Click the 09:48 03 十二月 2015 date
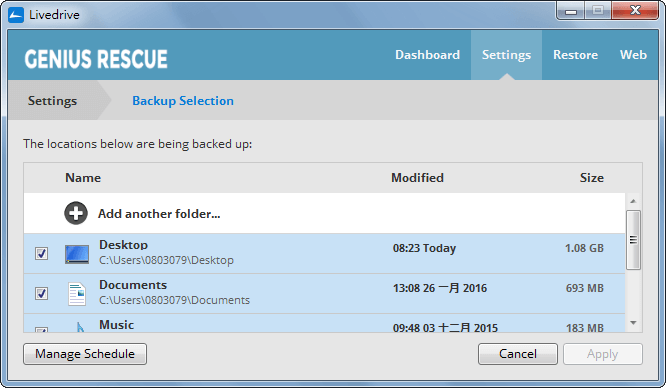The height and width of the screenshot is (388, 666). [445, 328]
